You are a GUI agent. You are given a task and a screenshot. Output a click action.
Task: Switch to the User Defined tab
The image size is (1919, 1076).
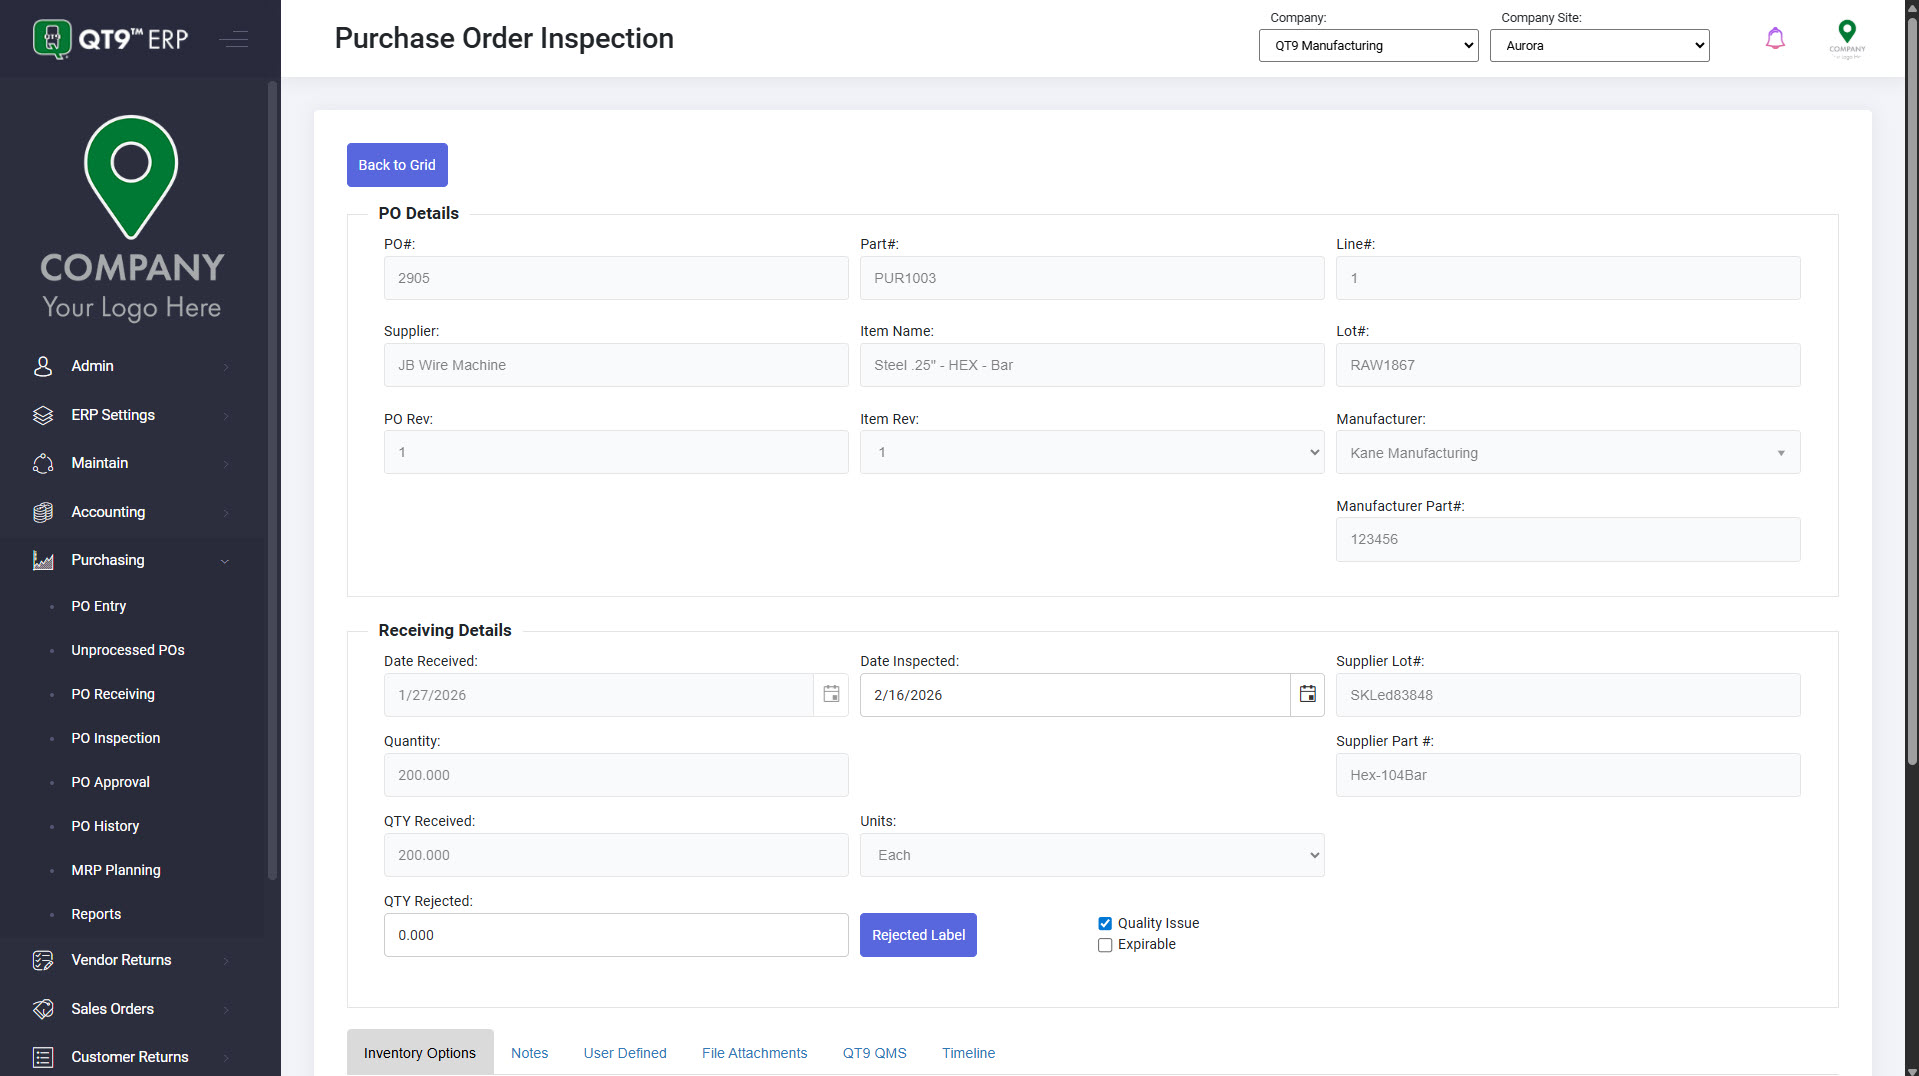pyautogui.click(x=625, y=1053)
